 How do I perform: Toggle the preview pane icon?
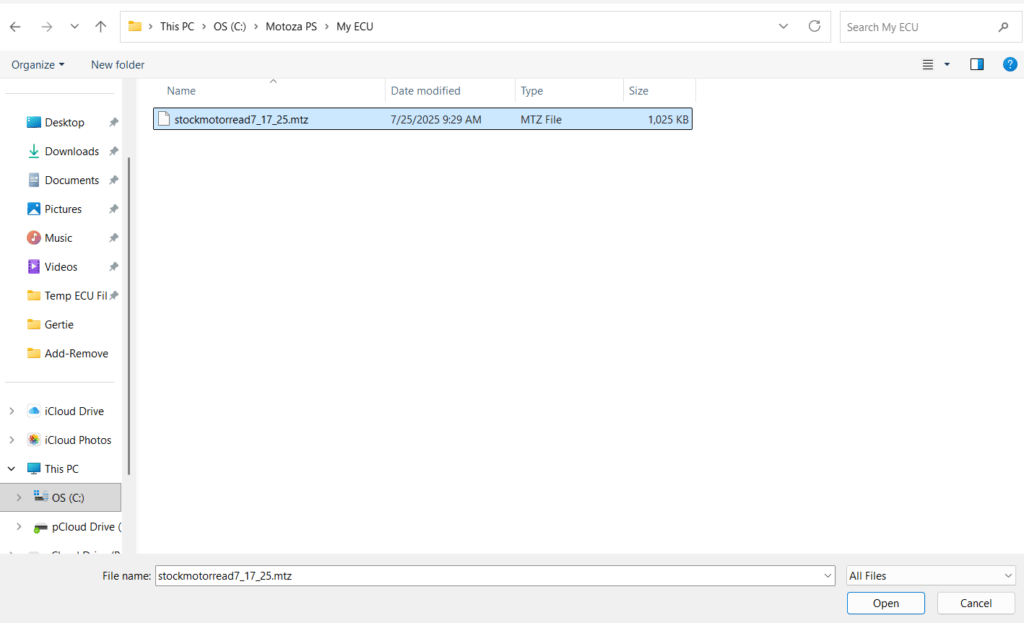click(977, 64)
